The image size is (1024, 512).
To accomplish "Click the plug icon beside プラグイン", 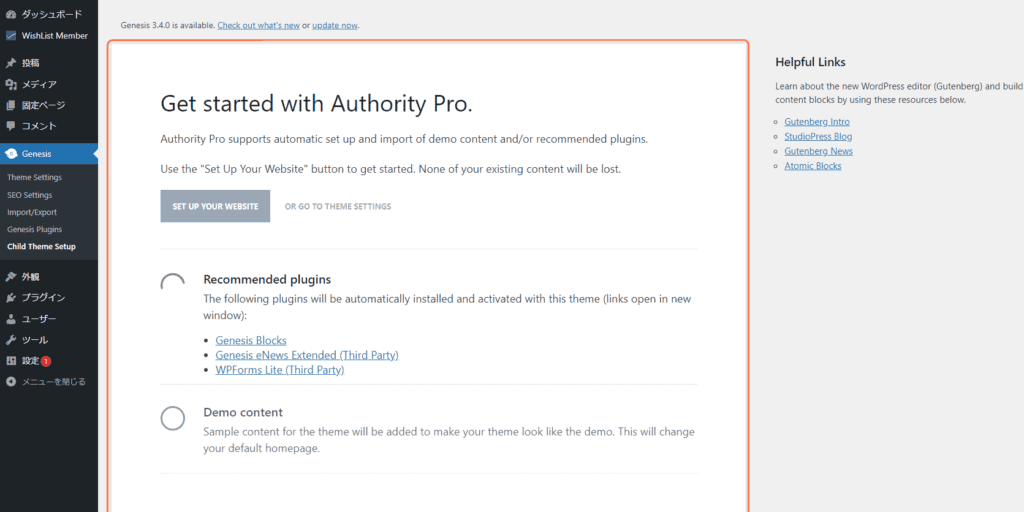I will [x=10, y=298].
